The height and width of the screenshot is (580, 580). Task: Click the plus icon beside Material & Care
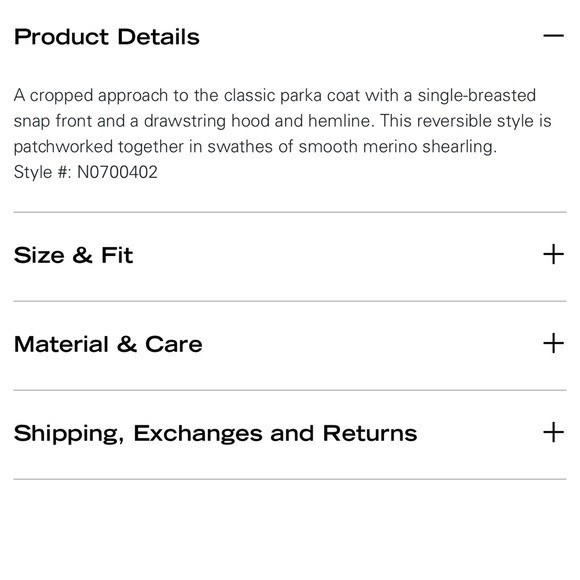[x=553, y=343]
